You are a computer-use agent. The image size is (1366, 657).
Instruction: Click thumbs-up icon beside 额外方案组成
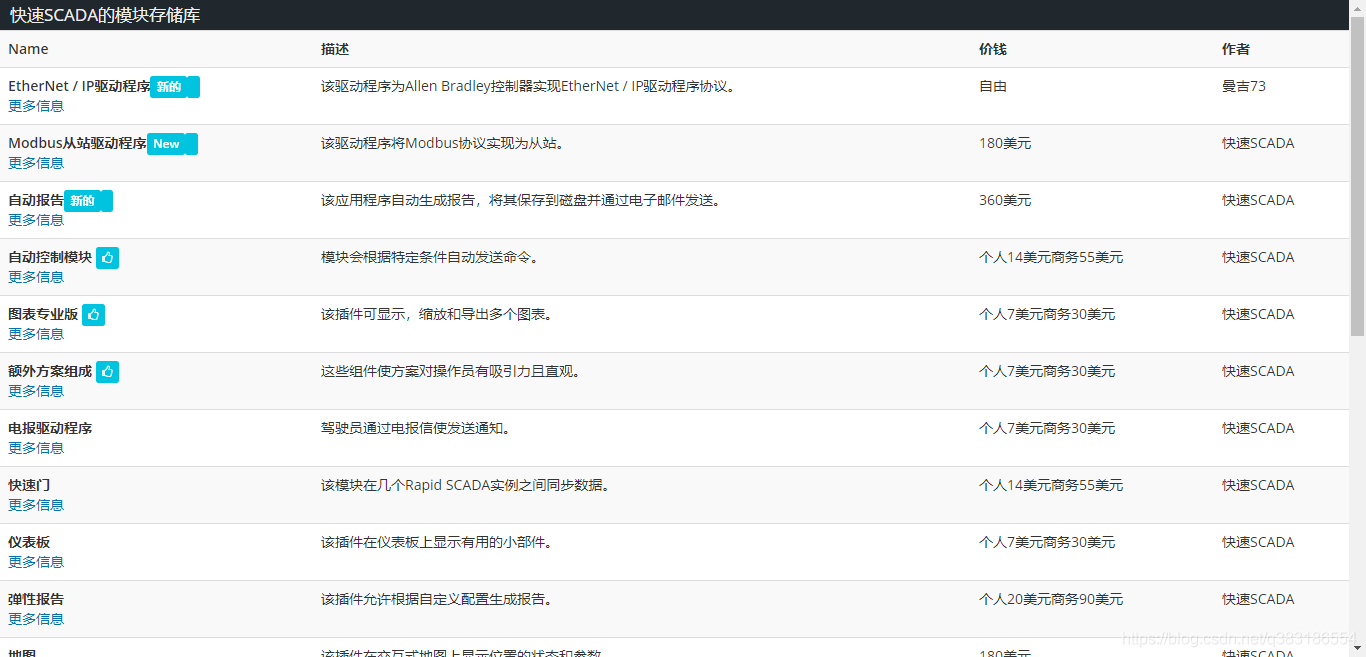click(108, 372)
